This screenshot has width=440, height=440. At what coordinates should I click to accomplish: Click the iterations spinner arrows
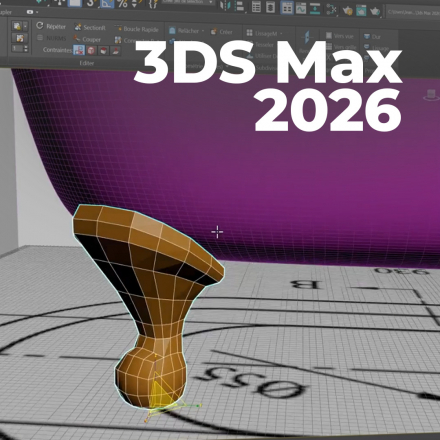[26, 49]
